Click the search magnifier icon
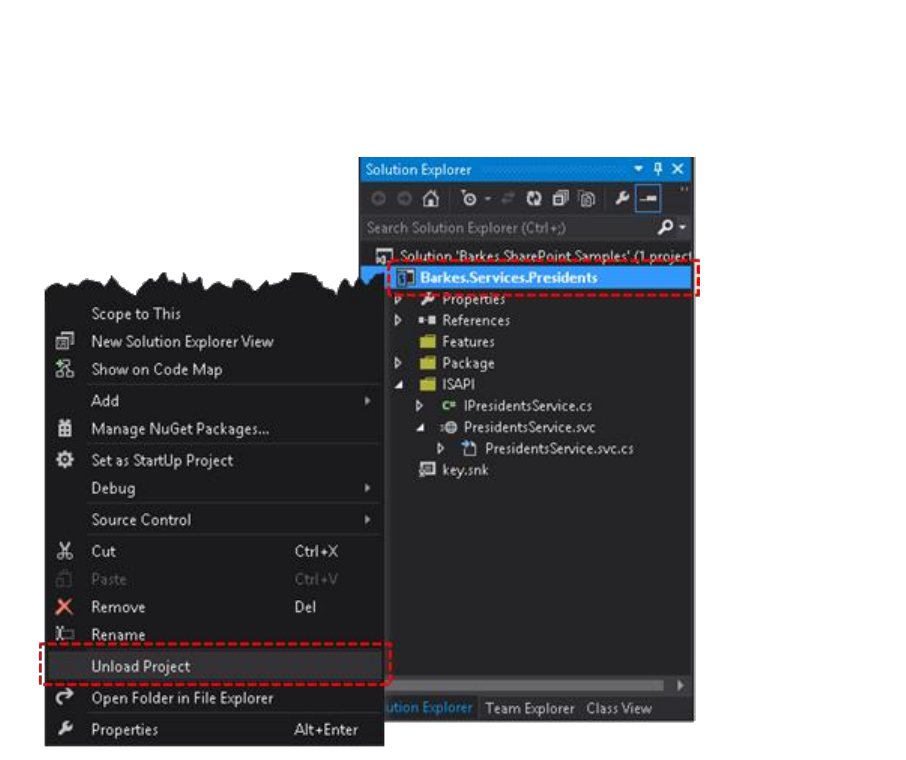The width and height of the screenshot is (906, 760). tap(665, 227)
